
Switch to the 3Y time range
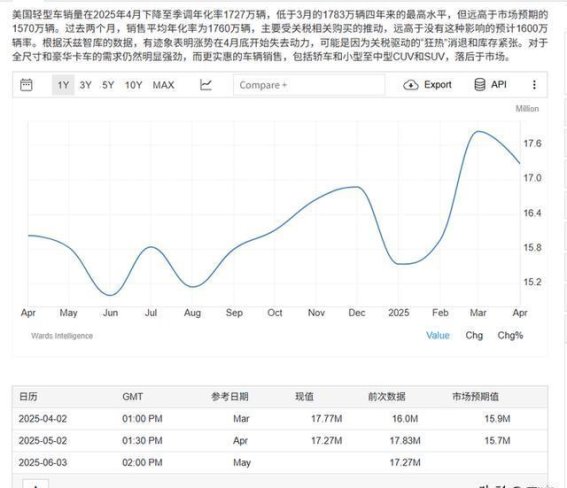85,85
